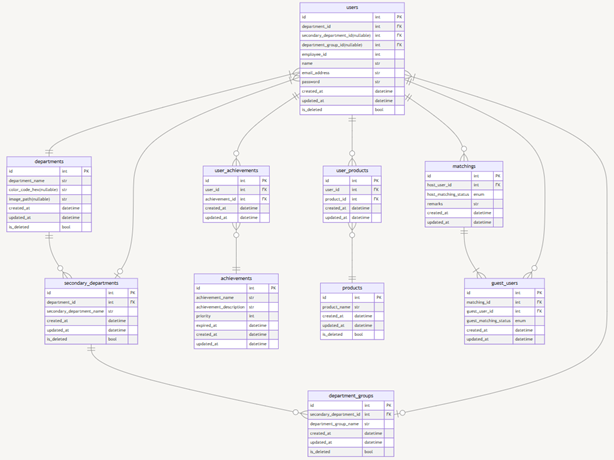Image resolution: width=614 pixels, height=460 pixels.
Task: Select password field in users table
Action: tap(352, 82)
